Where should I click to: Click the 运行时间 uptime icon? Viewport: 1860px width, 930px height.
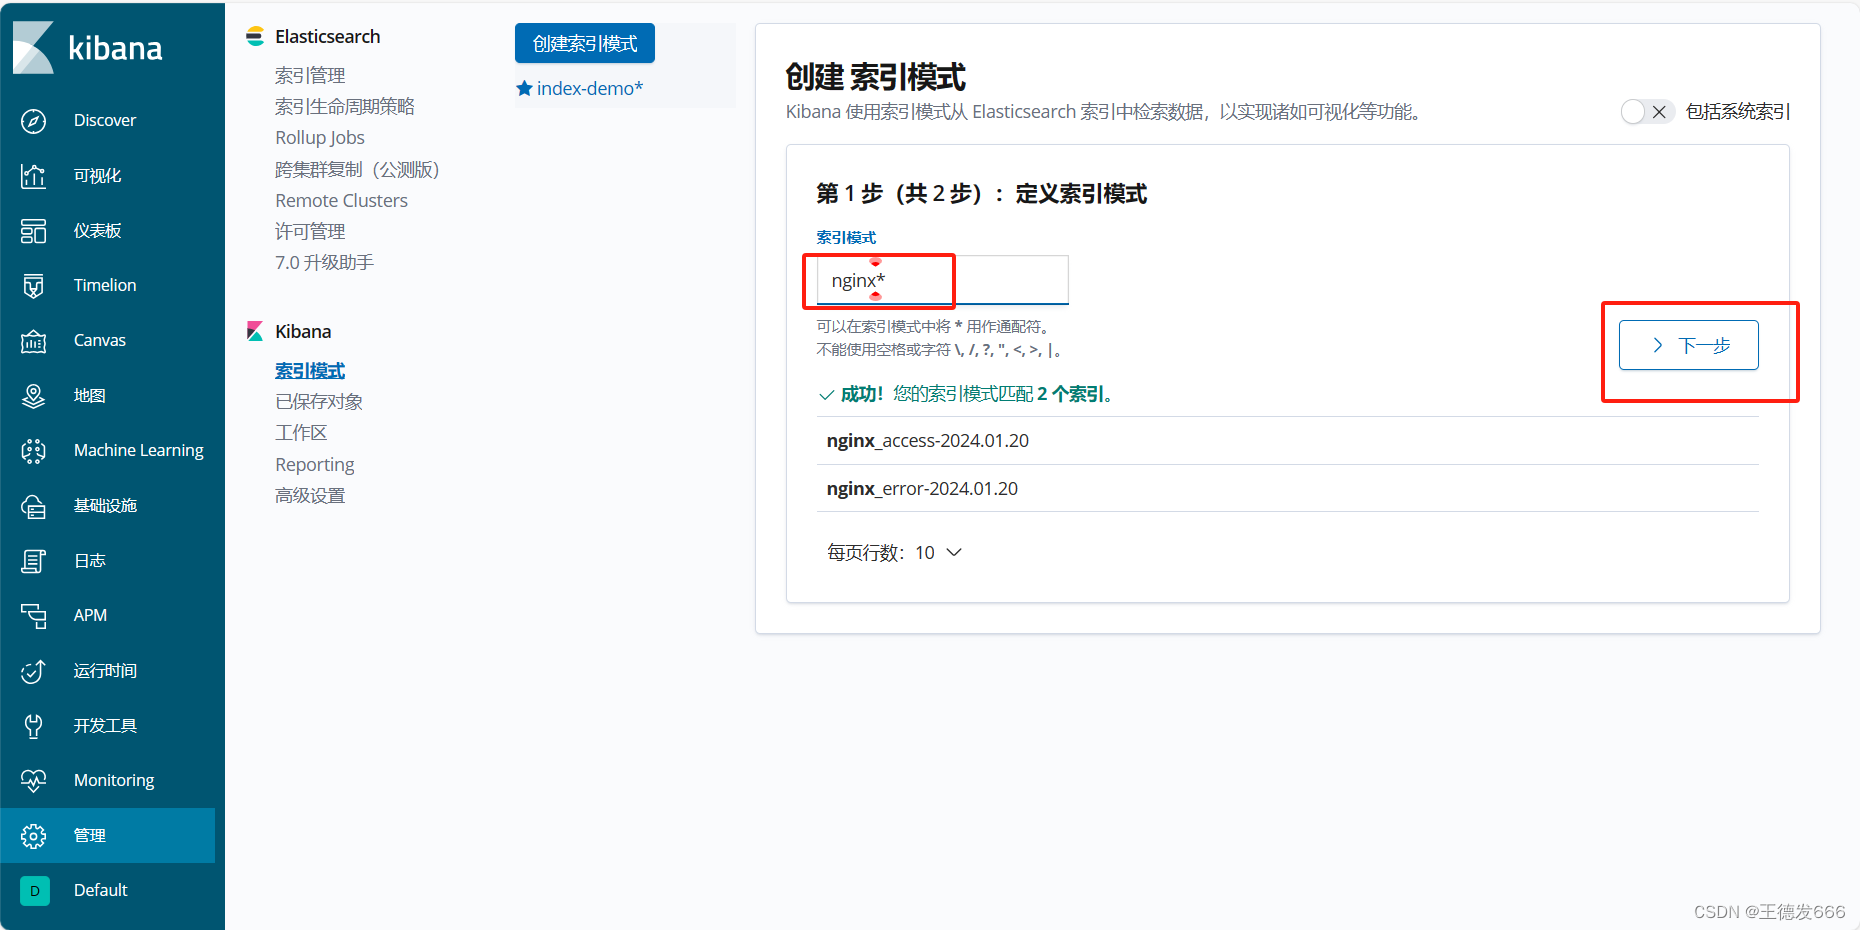(x=33, y=671)
